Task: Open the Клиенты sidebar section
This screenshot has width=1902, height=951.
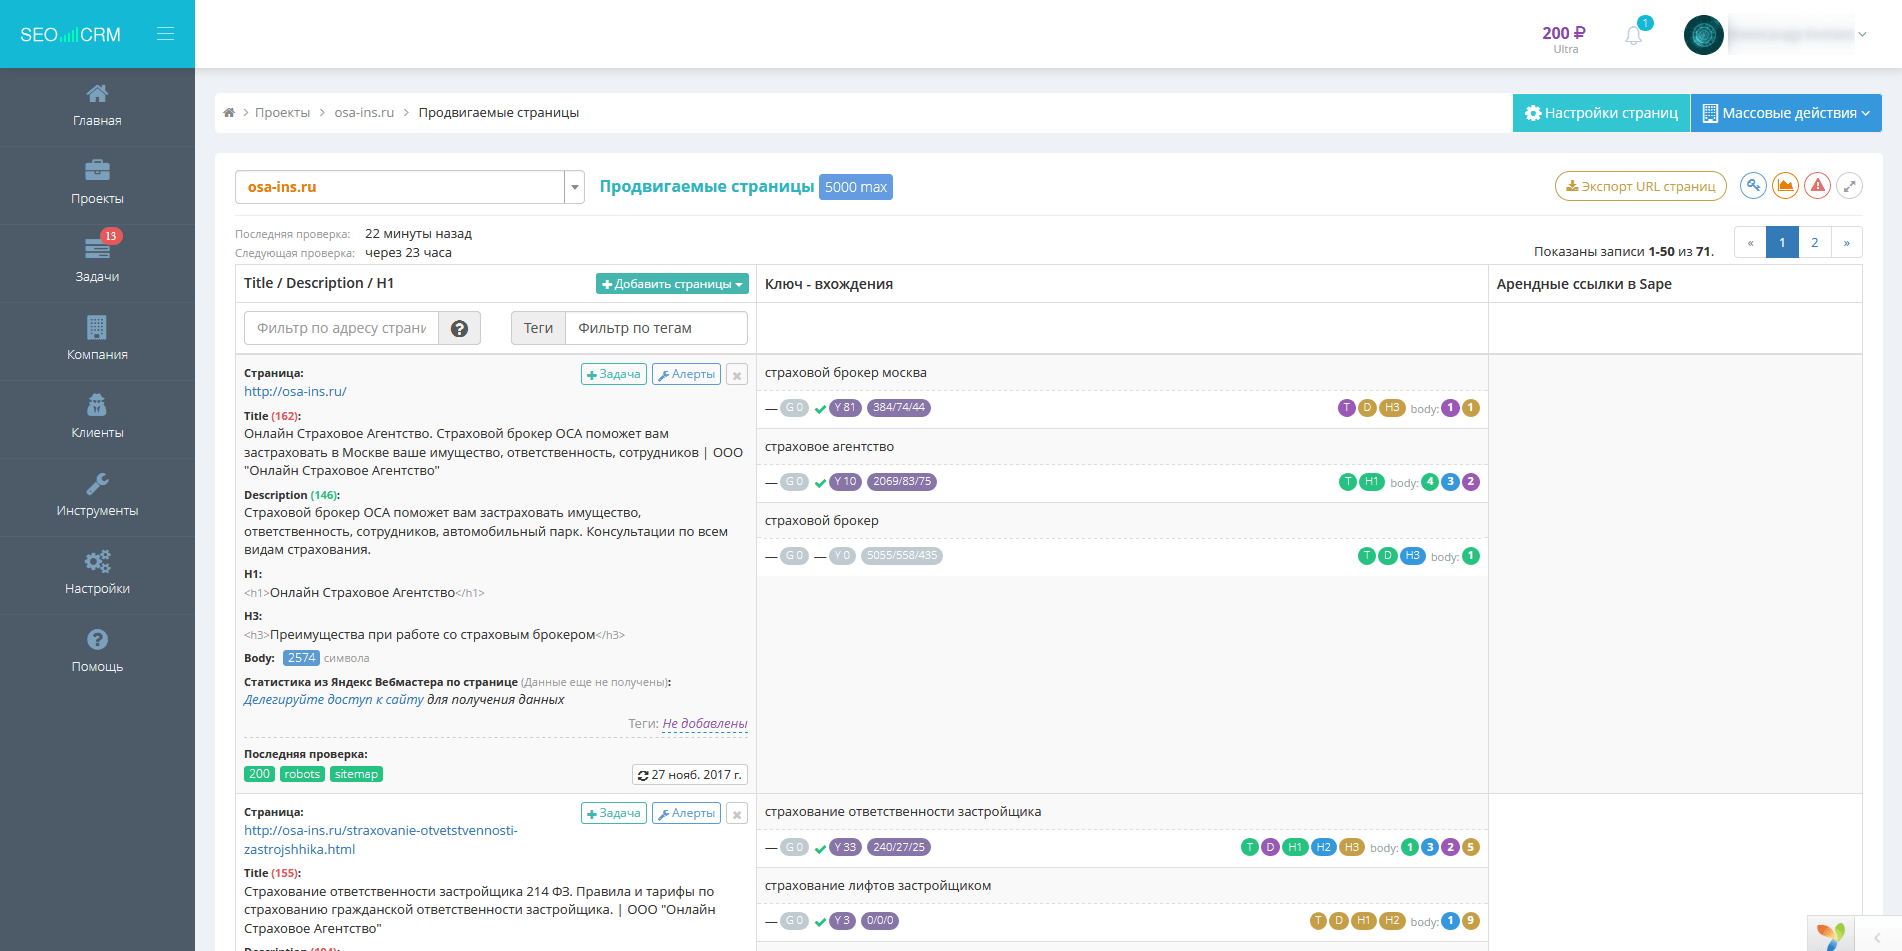Action: (97, 419)
